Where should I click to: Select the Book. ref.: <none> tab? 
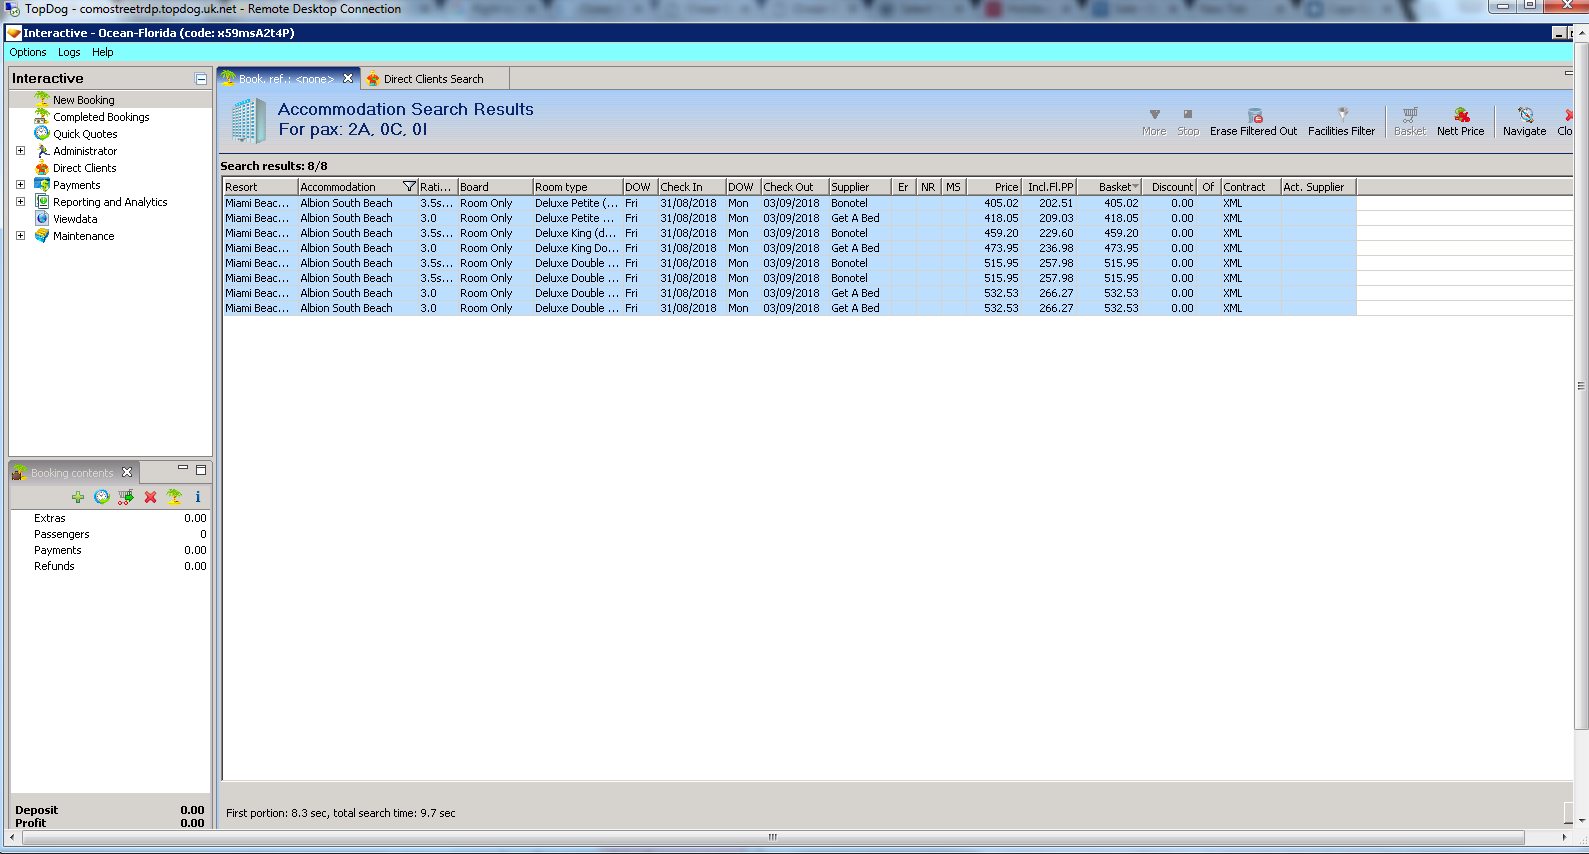point(286,79)
